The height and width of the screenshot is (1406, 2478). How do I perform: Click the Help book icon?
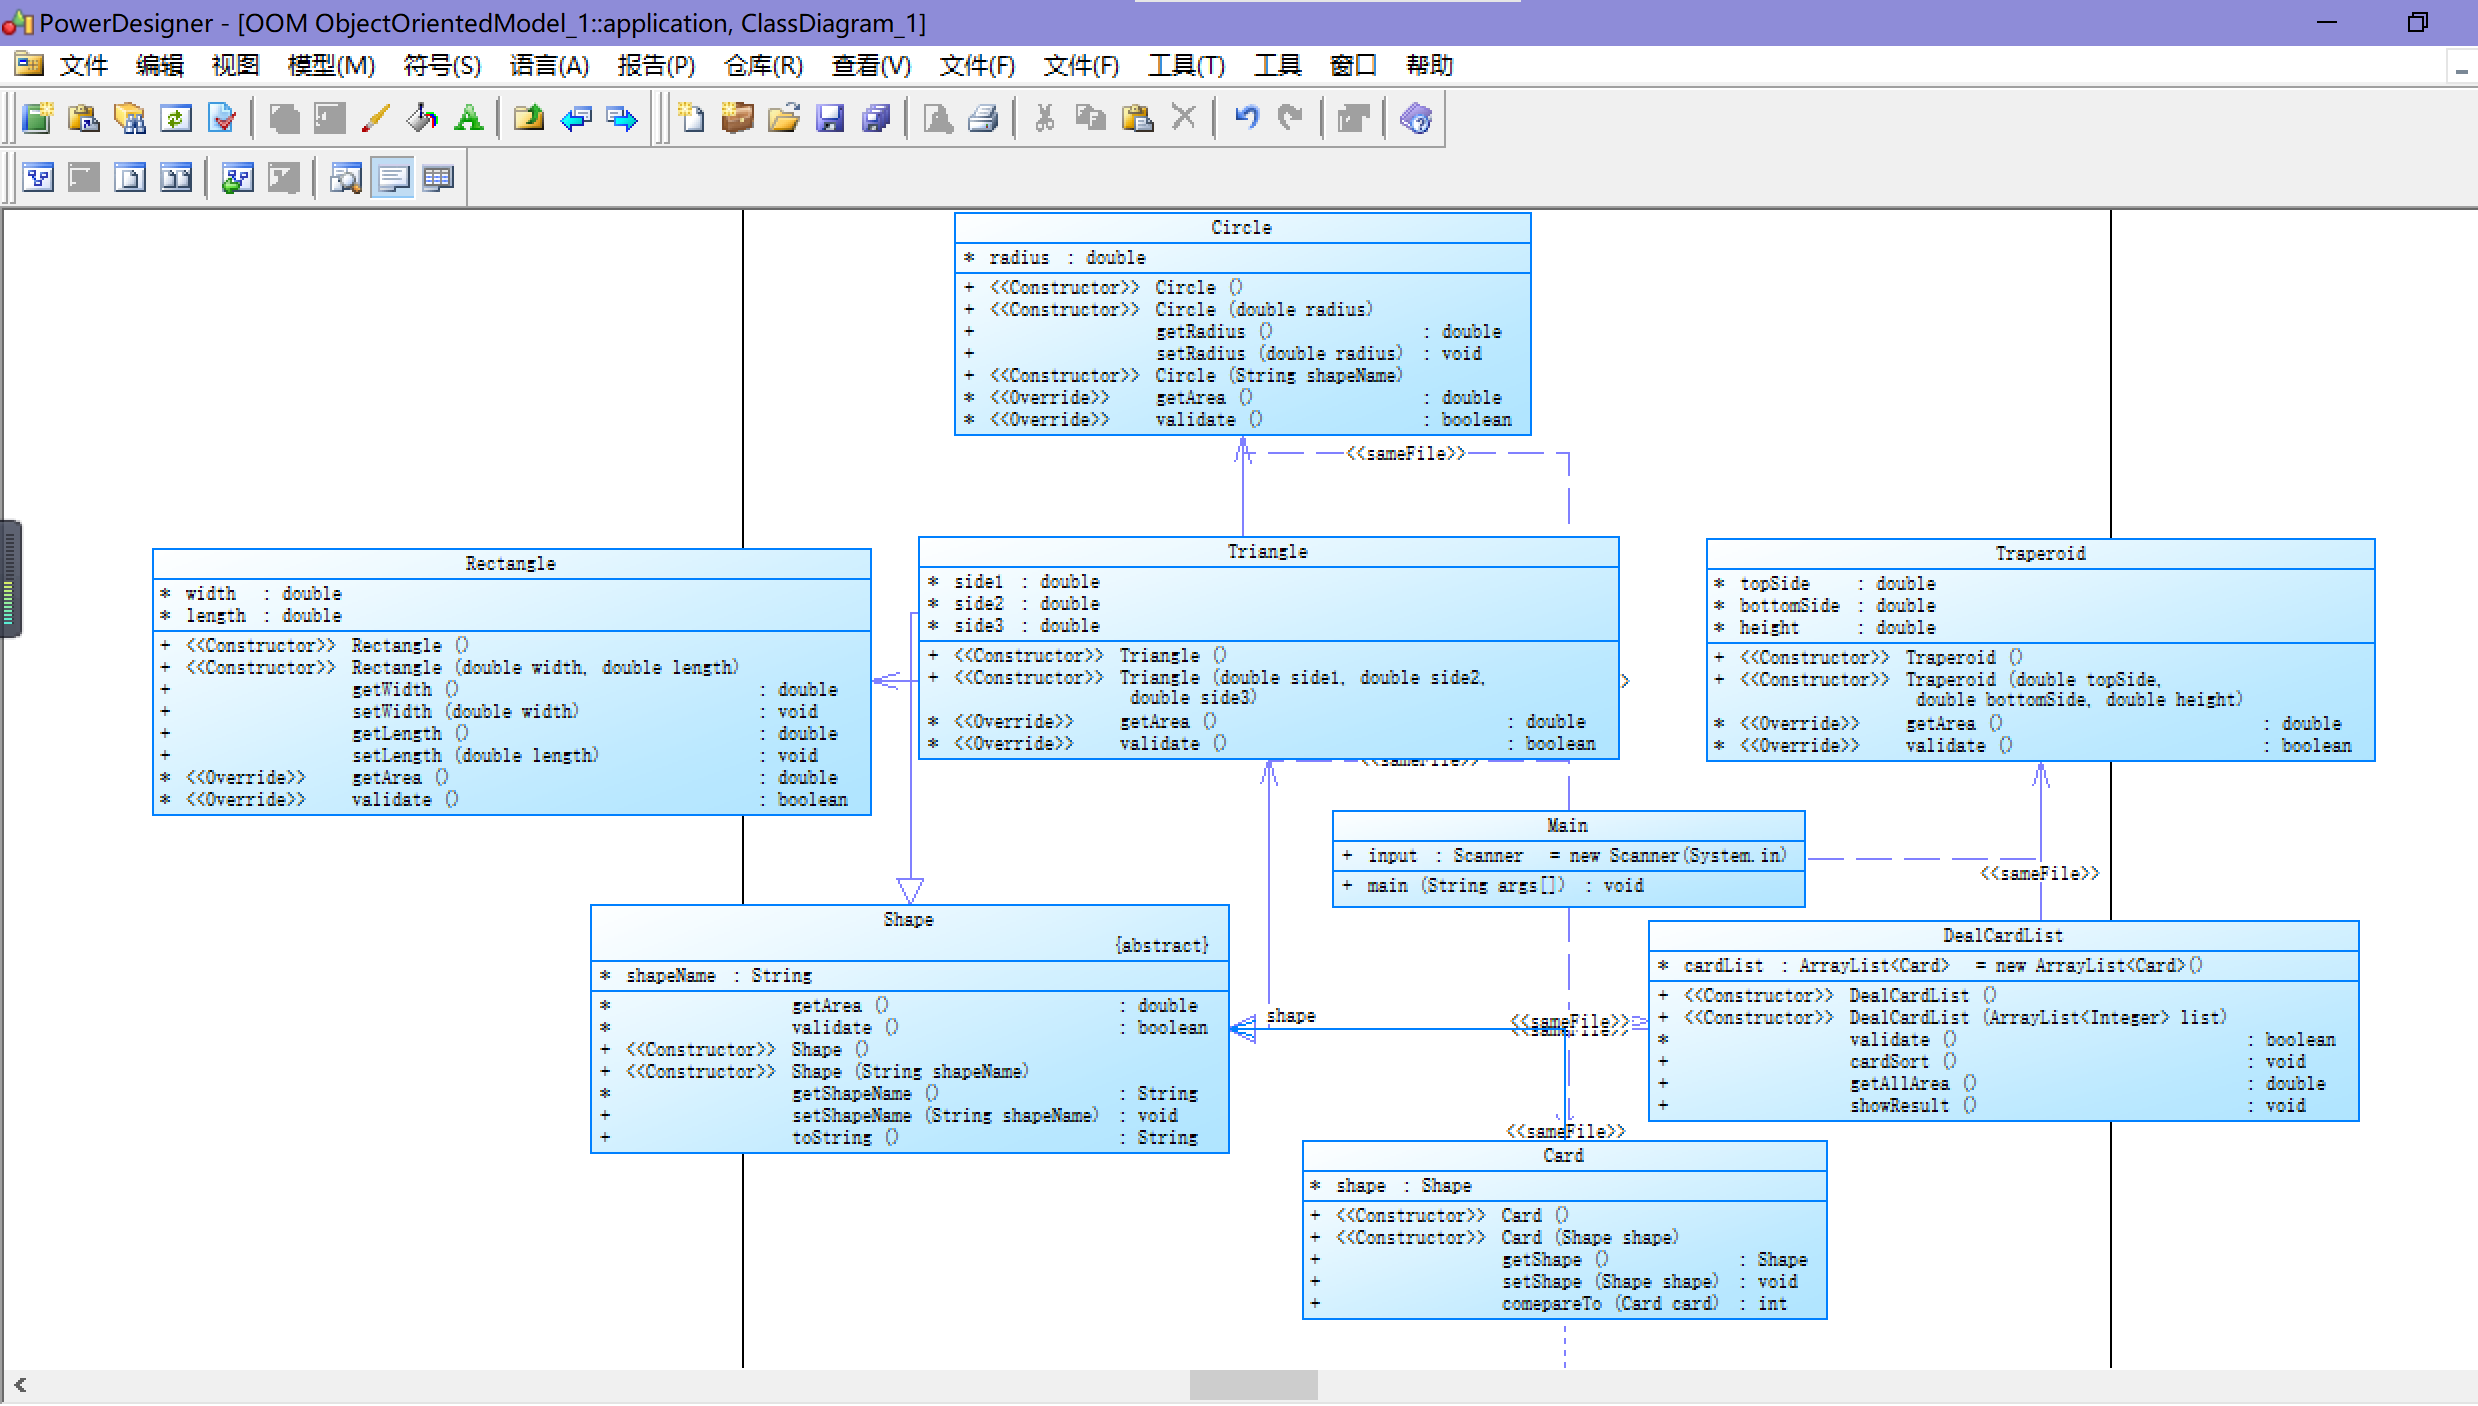1415,119
